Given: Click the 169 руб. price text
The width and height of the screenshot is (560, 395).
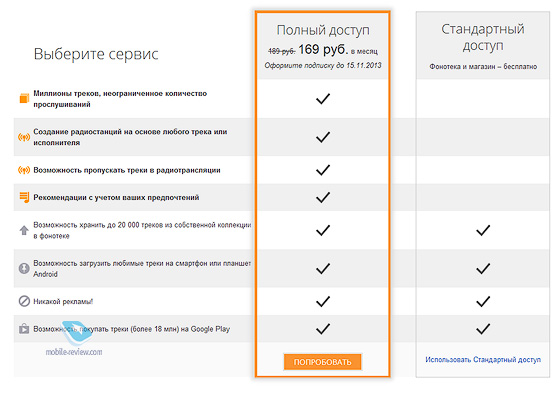Looking at the screenshot, I should [x=323, y=50].
